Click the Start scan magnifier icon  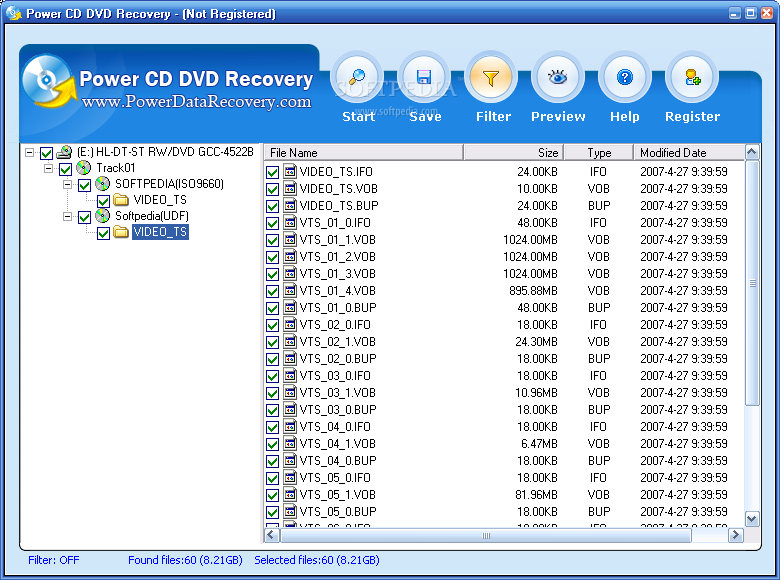[x=357, y=78]
